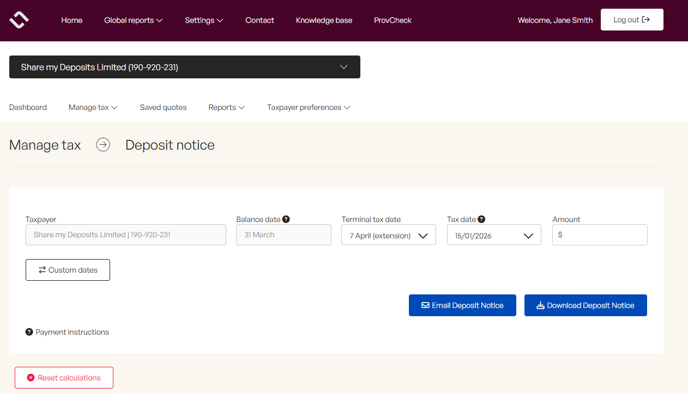Screen dimensions: 688x394
Task: Switch to the Dashboard tab
Action: 28,107
